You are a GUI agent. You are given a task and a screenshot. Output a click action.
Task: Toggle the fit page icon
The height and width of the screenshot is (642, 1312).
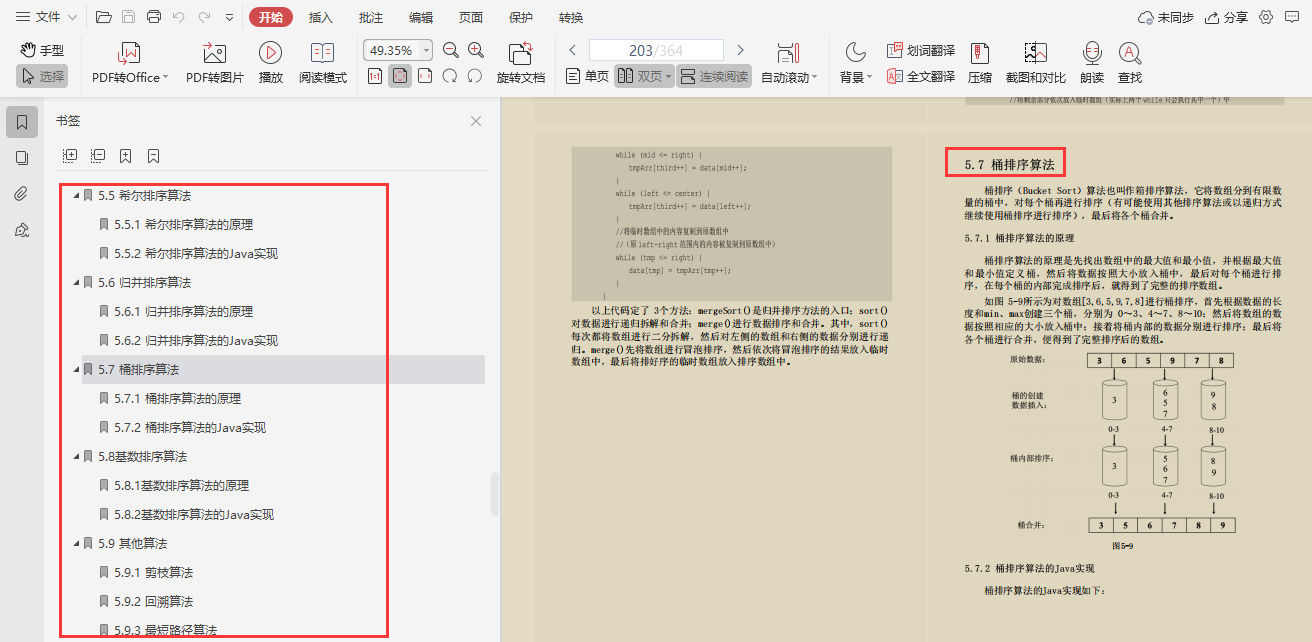400,76
